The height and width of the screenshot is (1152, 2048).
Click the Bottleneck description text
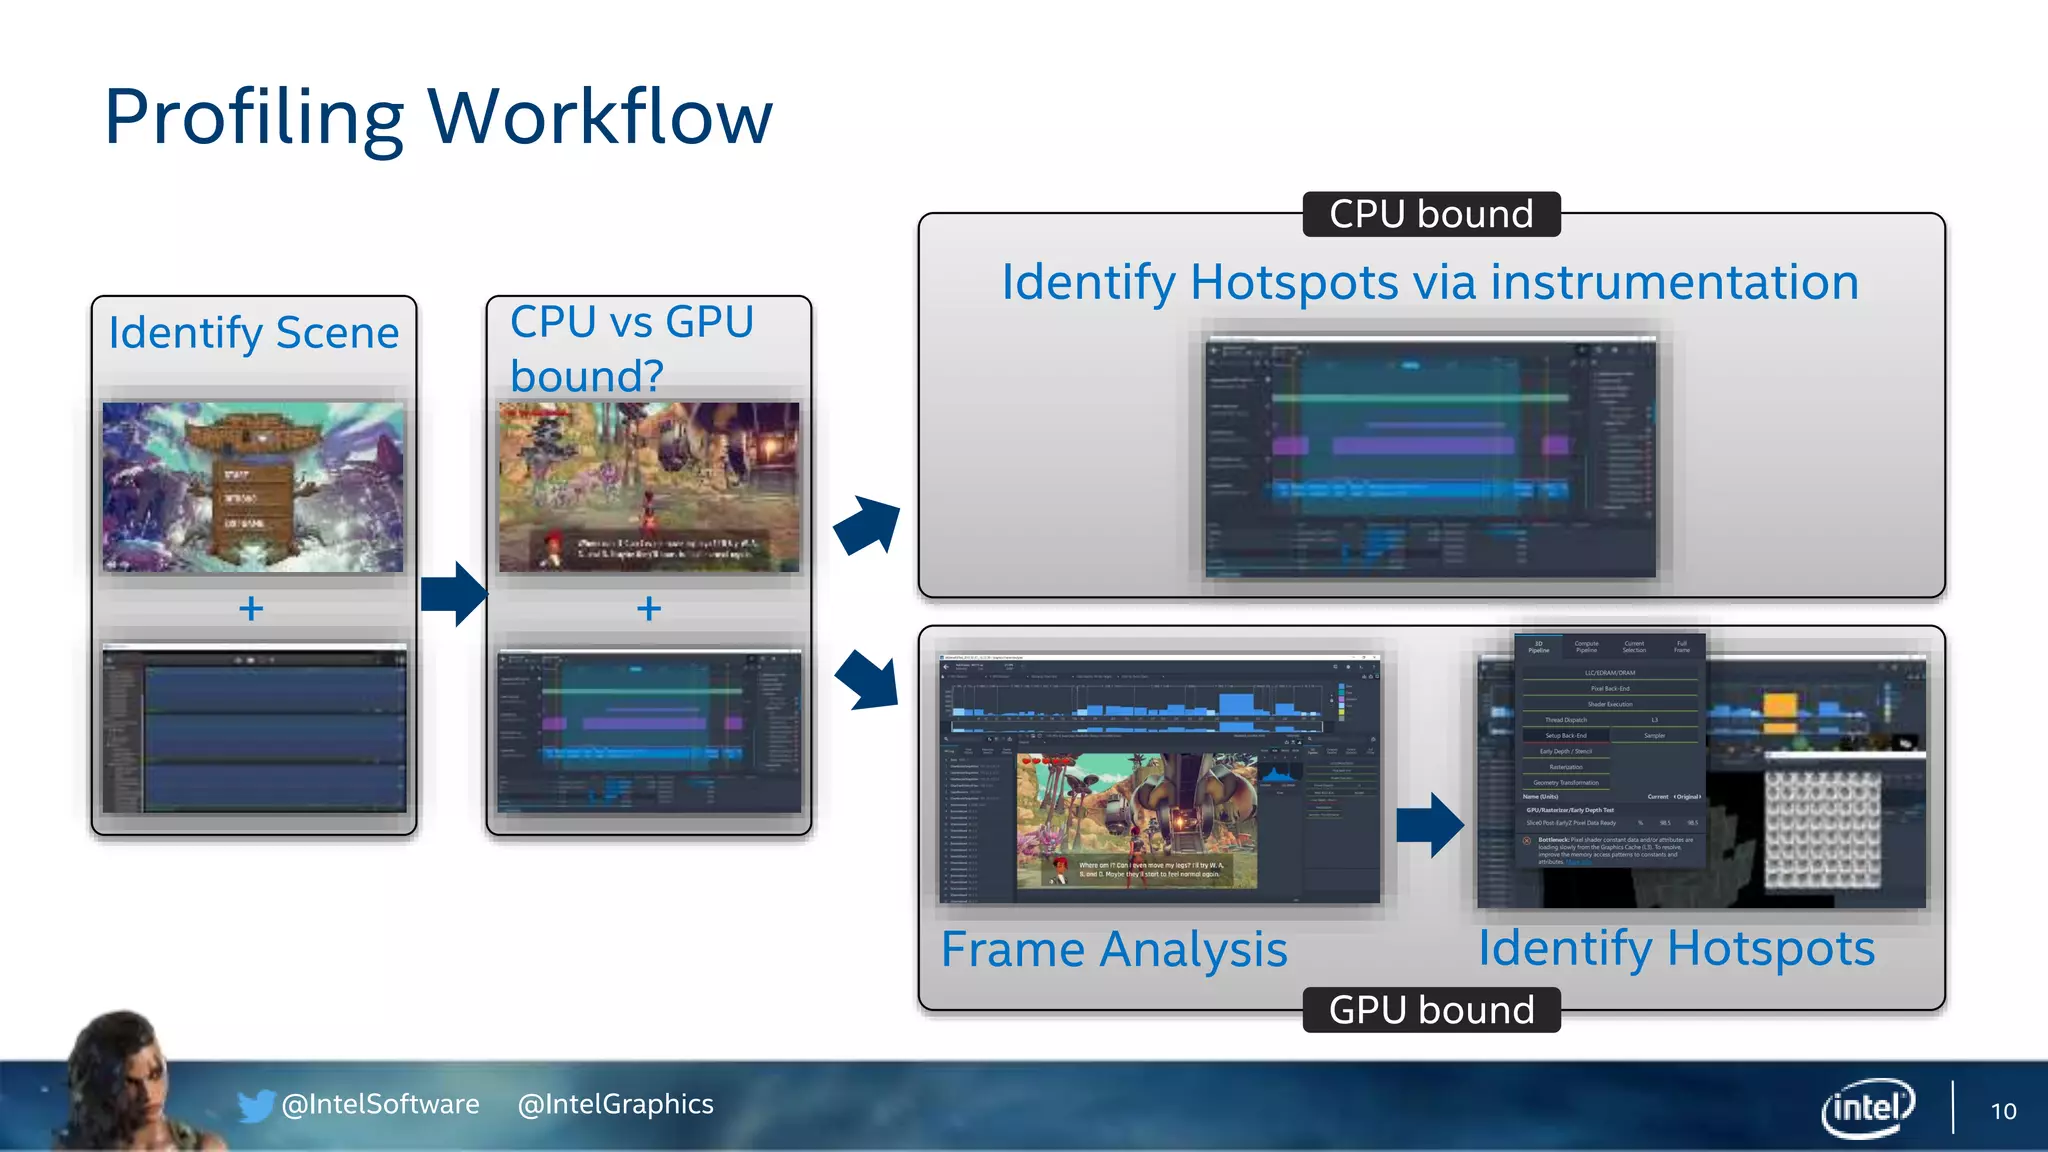click(x=1615, y=849)
